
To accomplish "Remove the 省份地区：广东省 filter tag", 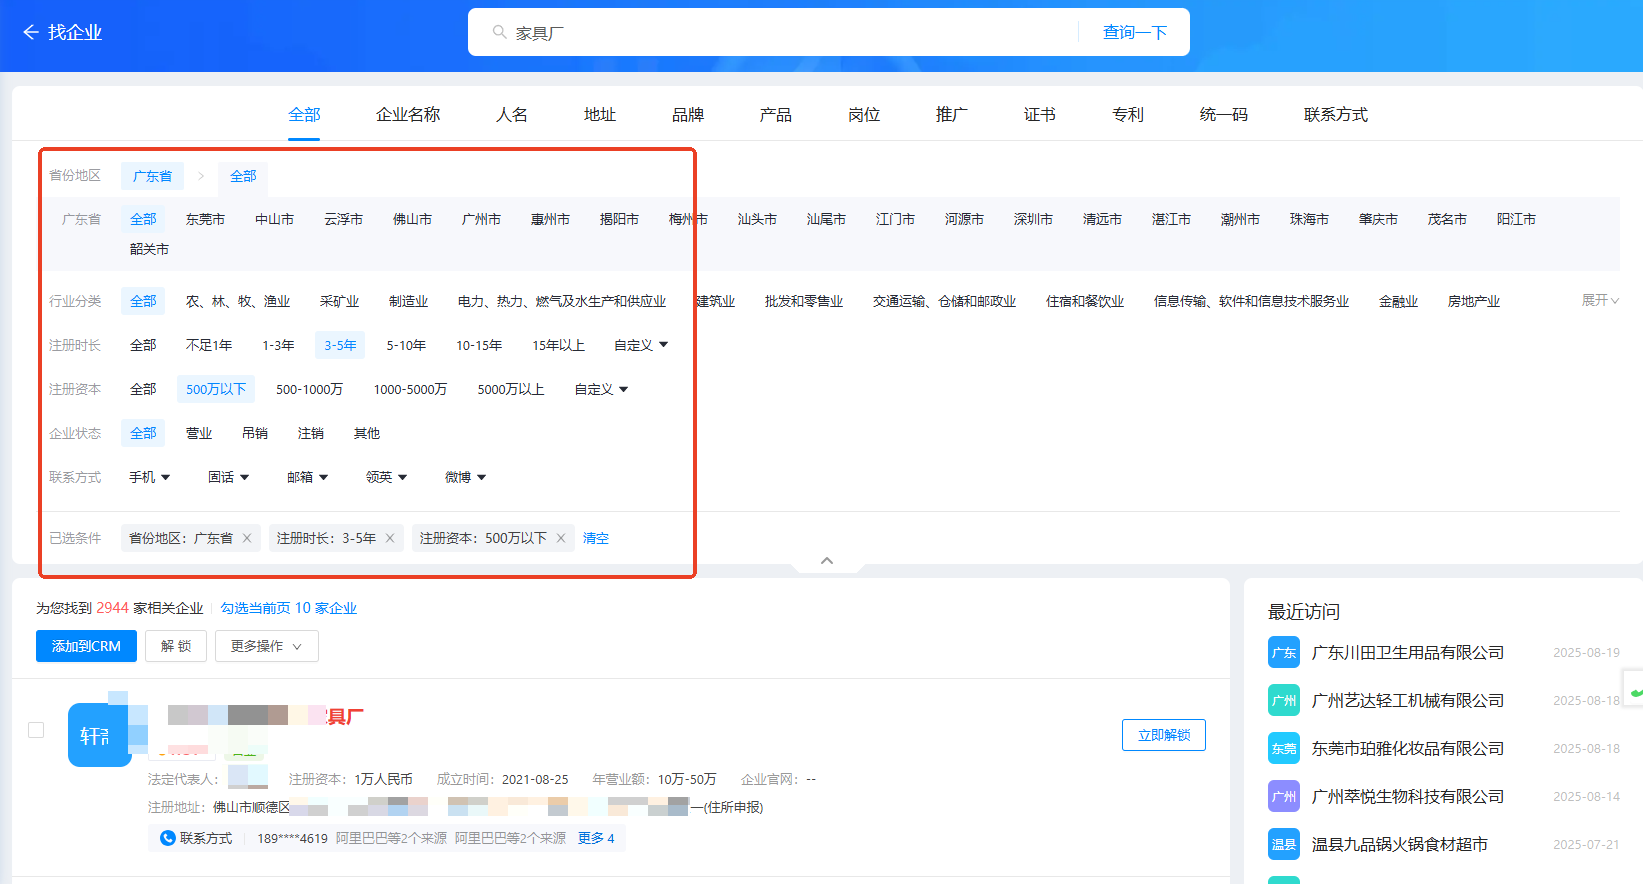I will point(247,538).
